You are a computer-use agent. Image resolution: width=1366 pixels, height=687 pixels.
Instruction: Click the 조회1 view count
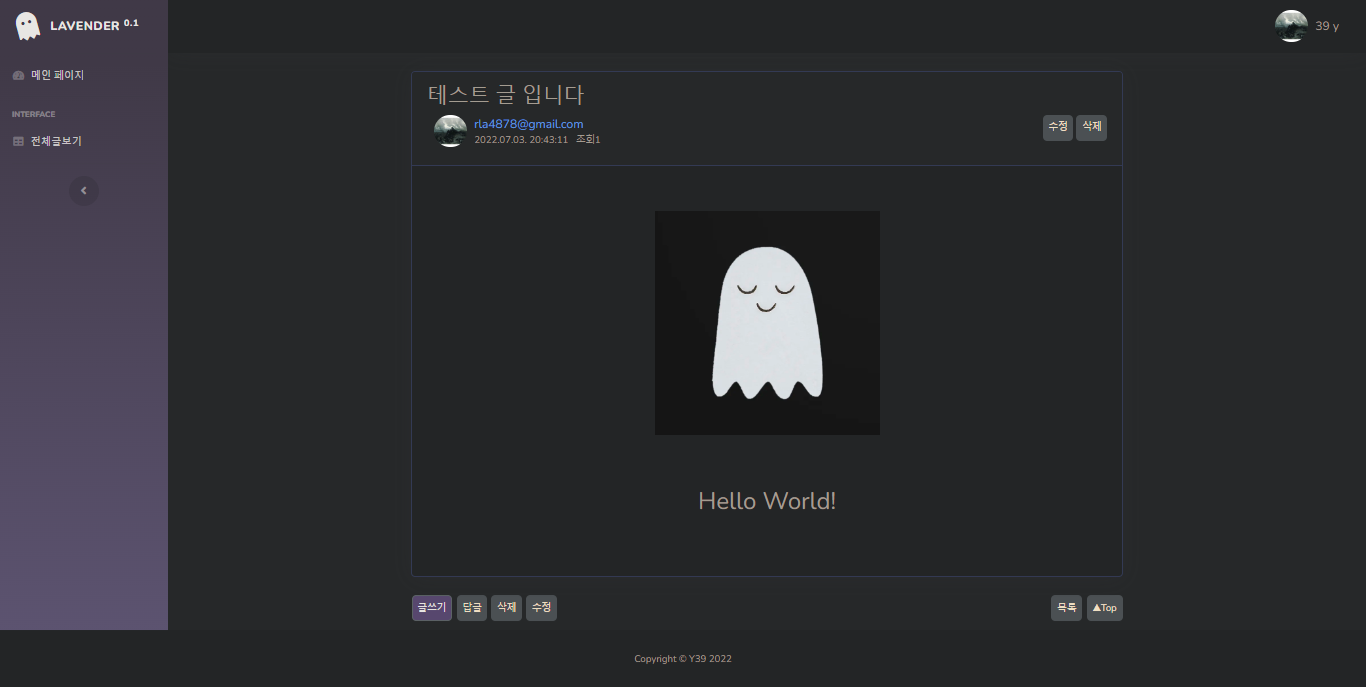tap(588, 140)
